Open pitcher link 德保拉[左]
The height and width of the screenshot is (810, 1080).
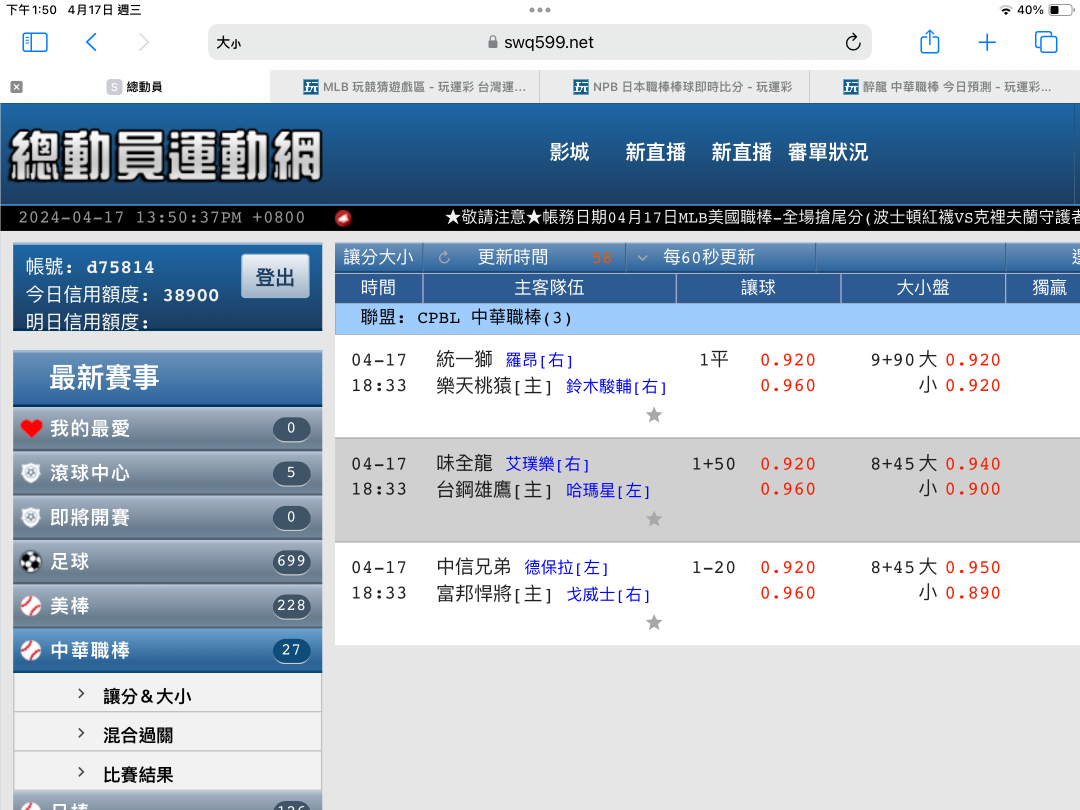(566, 568)
